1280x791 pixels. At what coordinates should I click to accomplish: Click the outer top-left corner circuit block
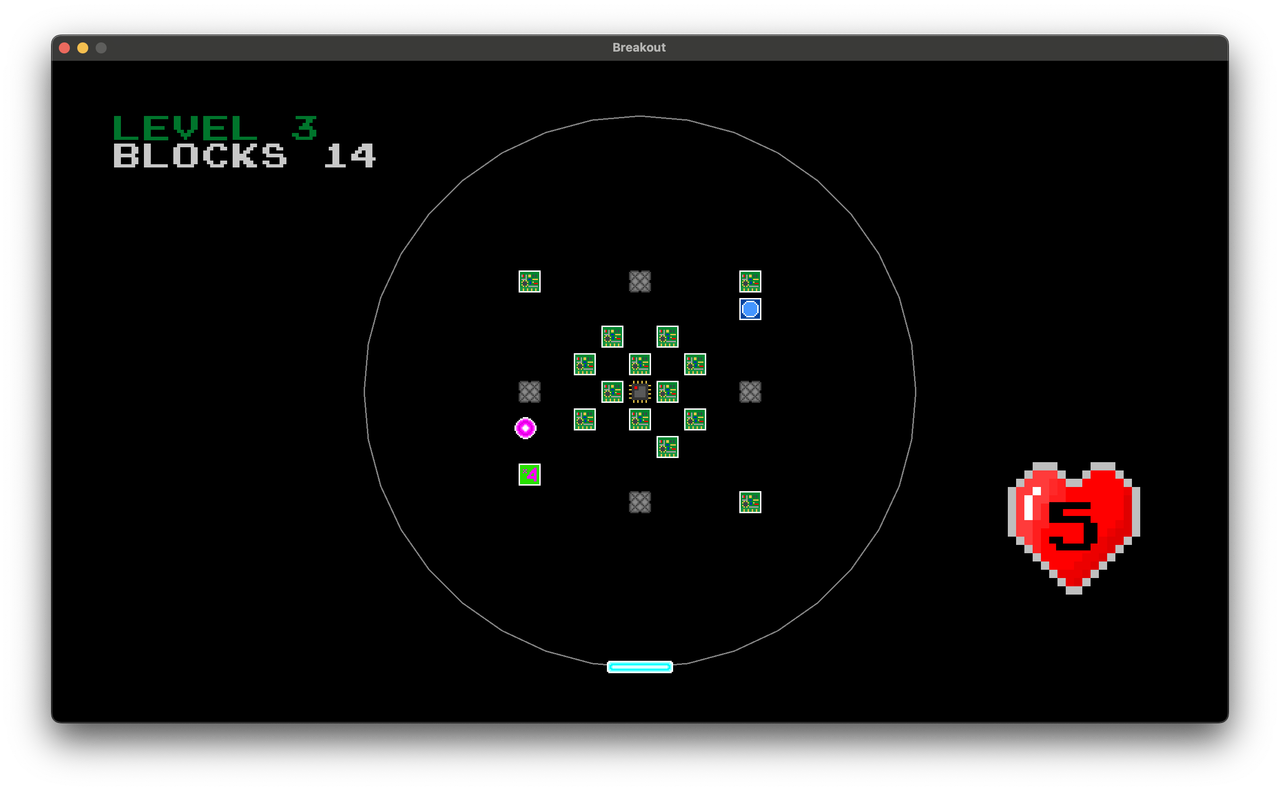[530, 281]
